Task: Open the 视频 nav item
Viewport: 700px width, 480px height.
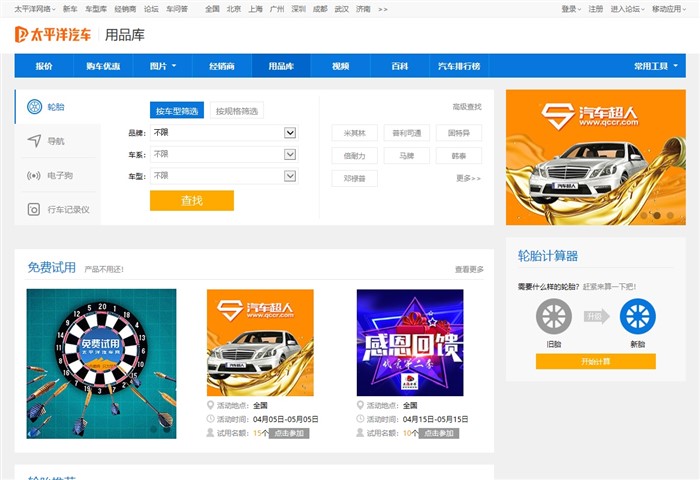Action: (341, 66)
